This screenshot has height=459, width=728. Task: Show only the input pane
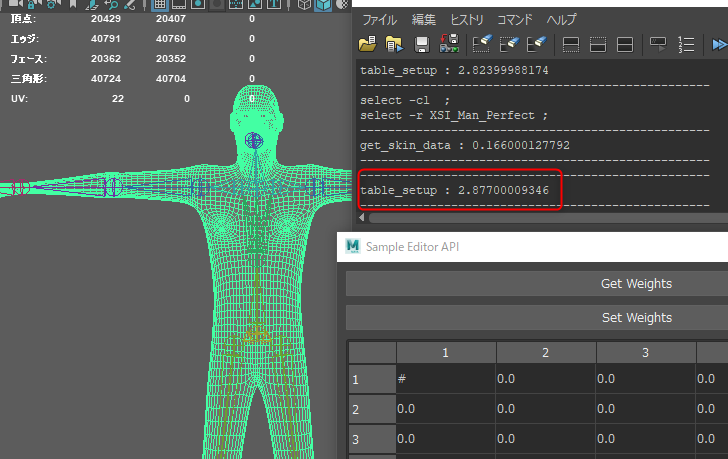pyautogui.click(x=598, y=45)
